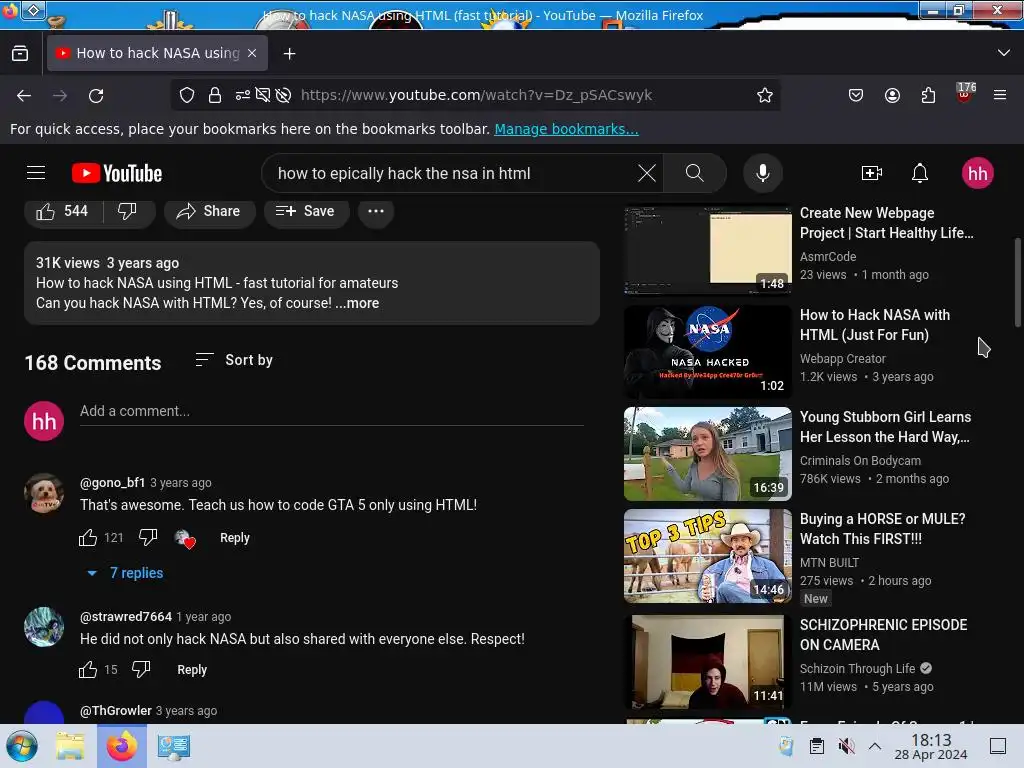
Task: Open Firefox tracking protection shield
Action: click(187, 95)
